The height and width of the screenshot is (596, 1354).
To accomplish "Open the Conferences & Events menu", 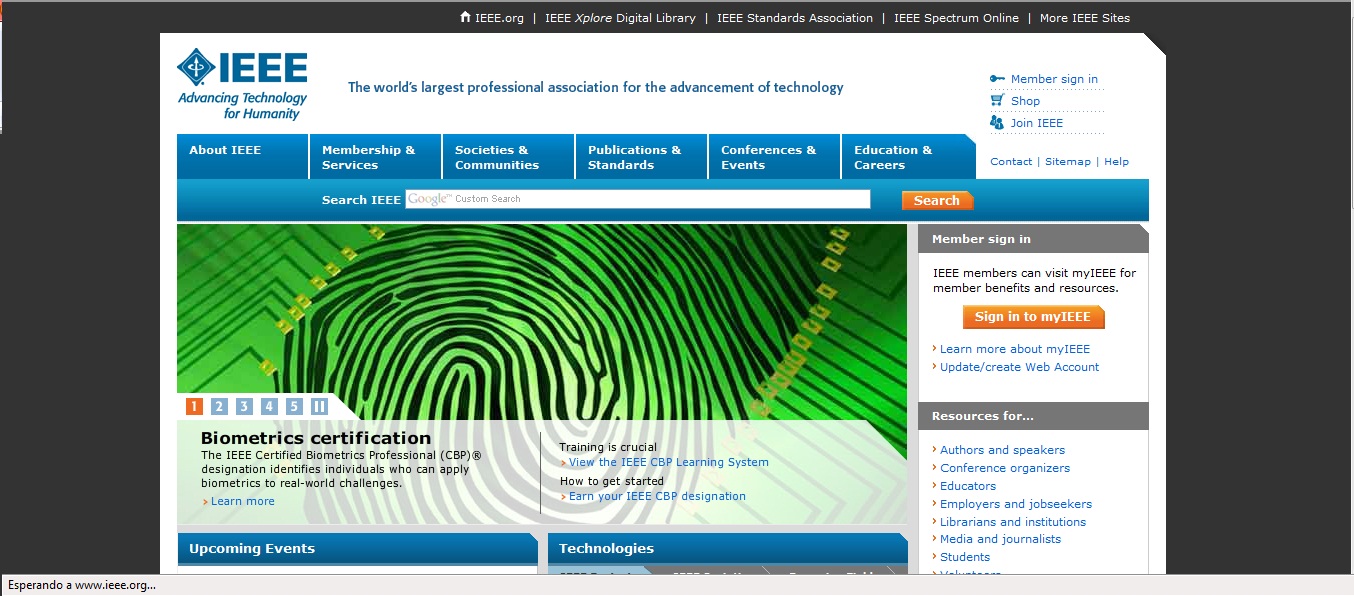I will (775, 157).
